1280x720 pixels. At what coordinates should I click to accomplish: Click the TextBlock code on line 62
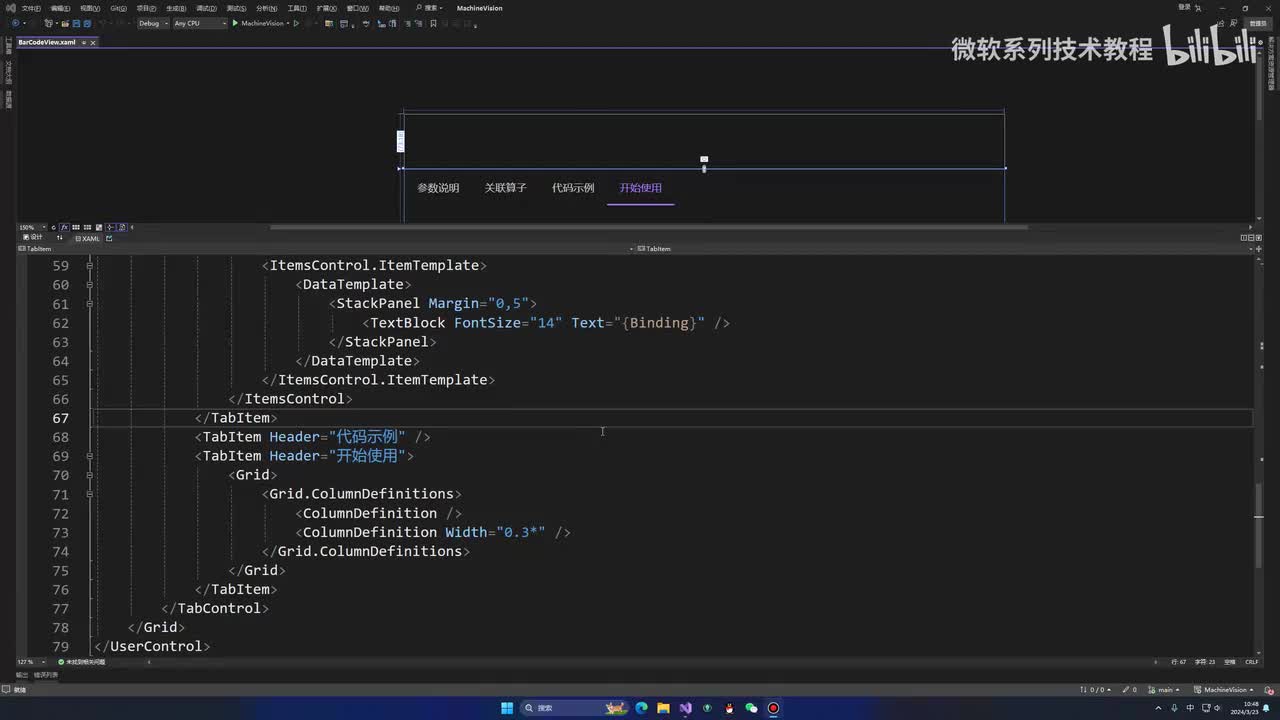(546, 323)
